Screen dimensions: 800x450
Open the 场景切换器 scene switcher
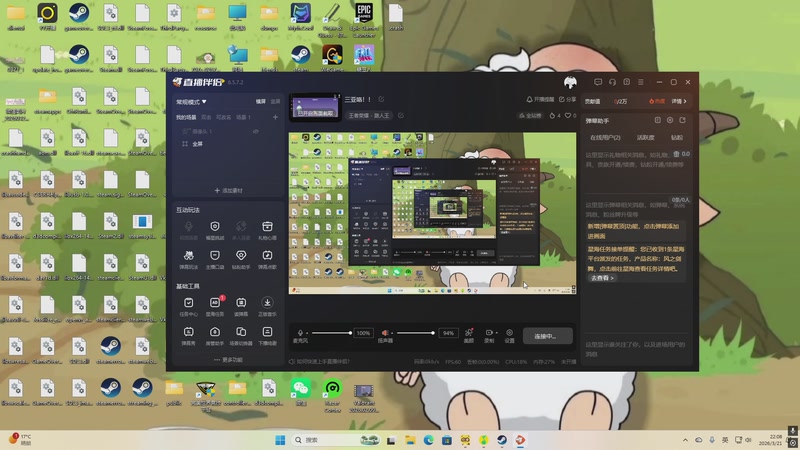(x=241, y=336)
